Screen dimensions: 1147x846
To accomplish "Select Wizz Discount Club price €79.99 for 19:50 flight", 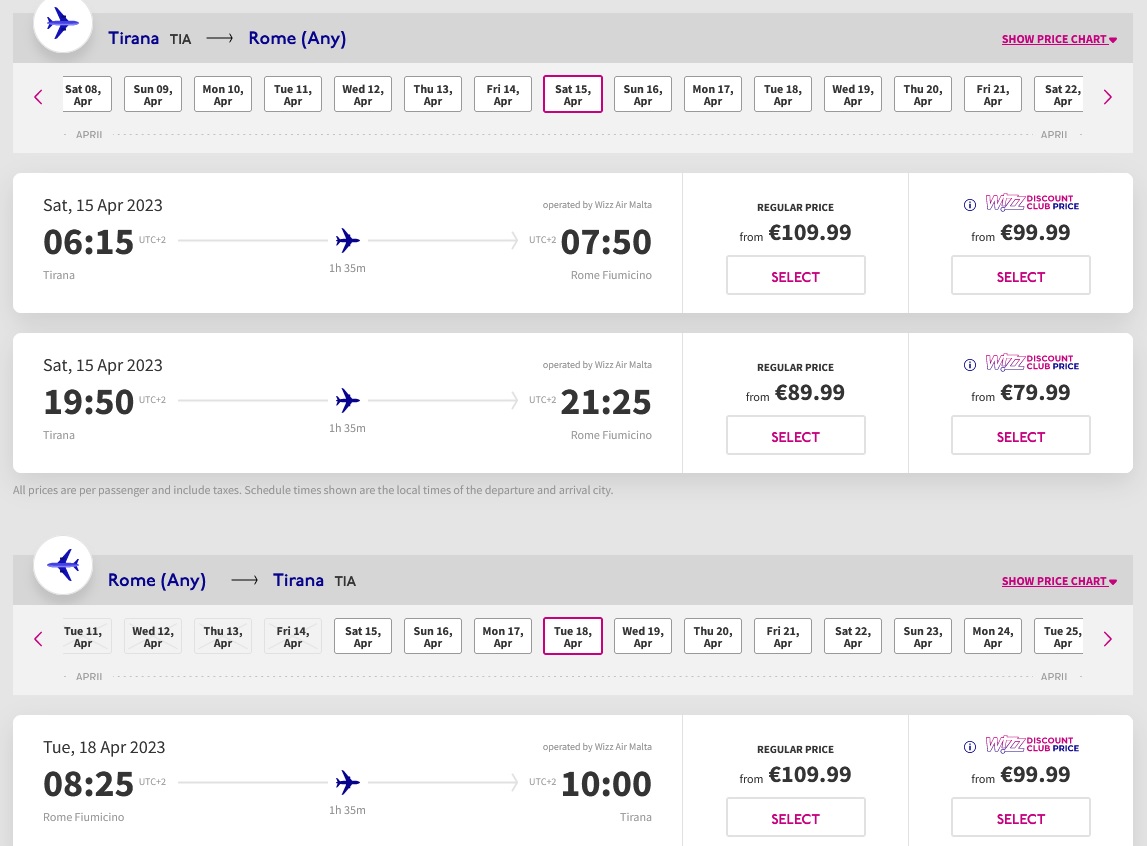I will pyautogui.click(x=1020, y=436).
